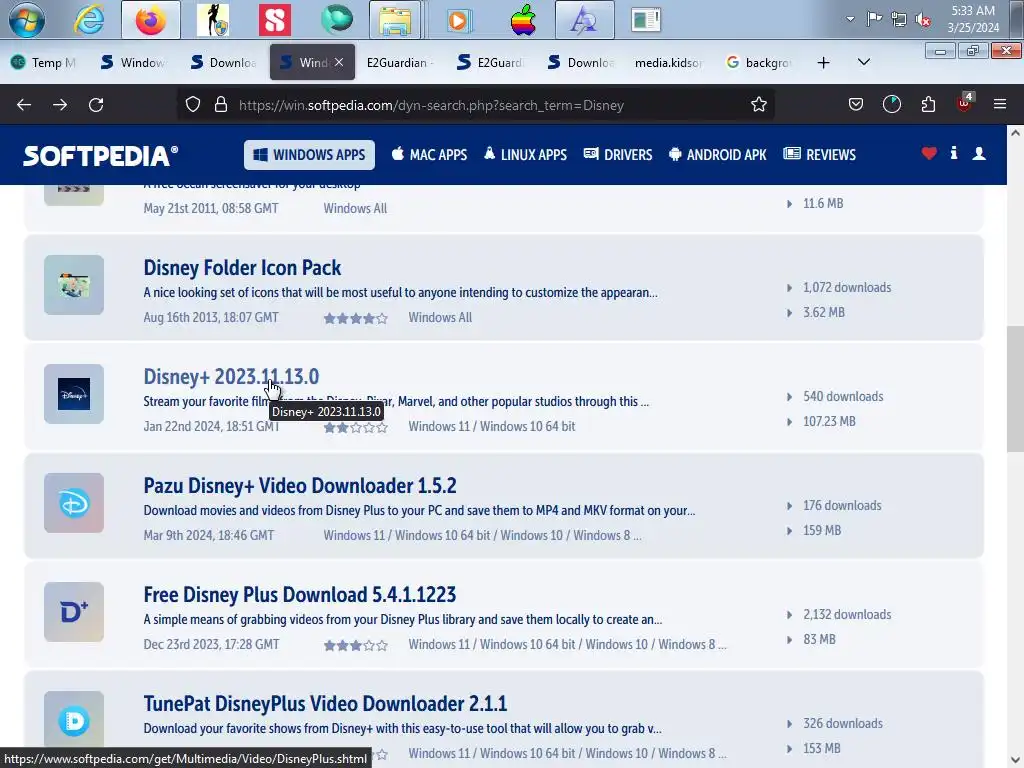
Task: Open the rainbow Apple taskbar icon
Action: coord(523,20)
